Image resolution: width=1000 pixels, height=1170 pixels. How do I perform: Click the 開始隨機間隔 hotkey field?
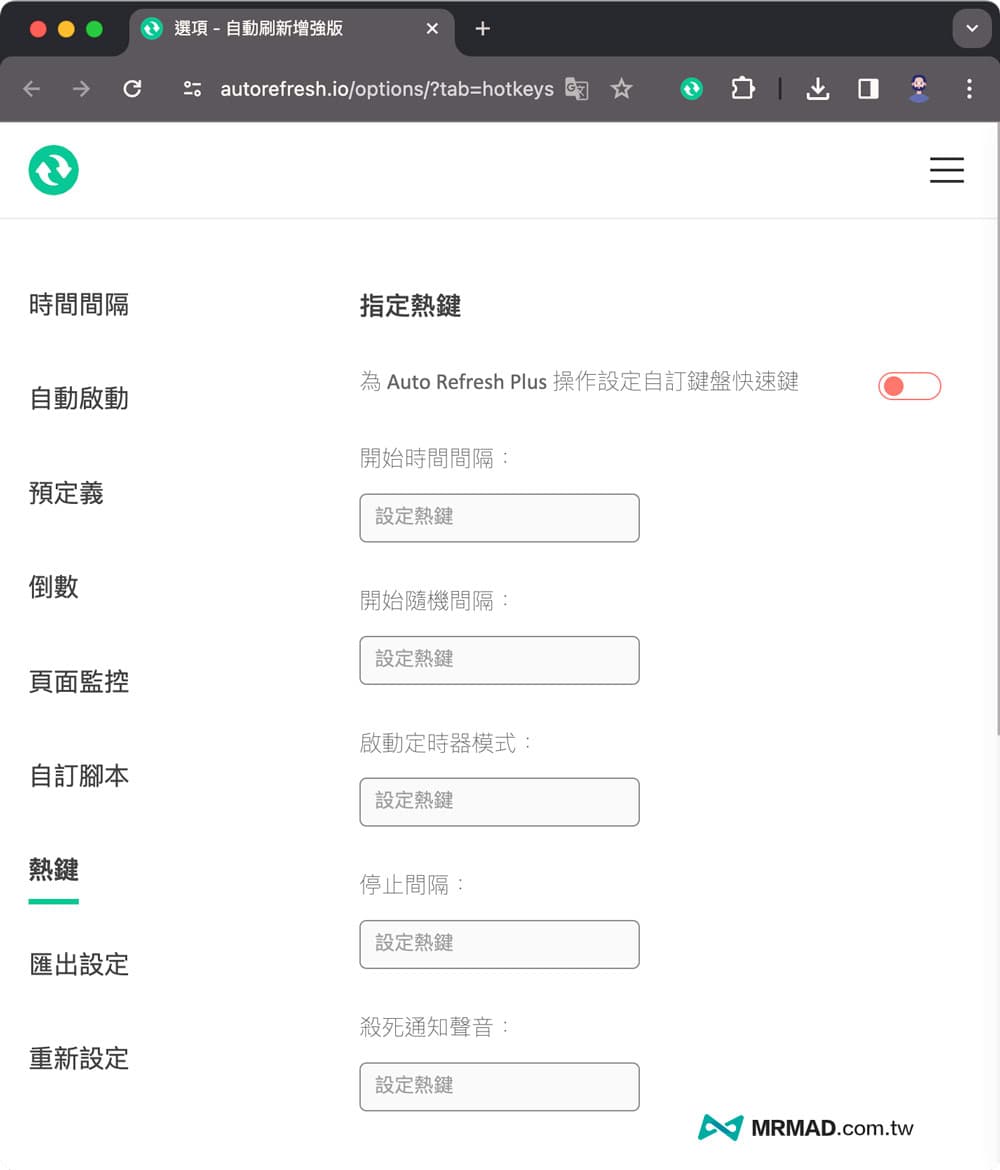point(499,660)
